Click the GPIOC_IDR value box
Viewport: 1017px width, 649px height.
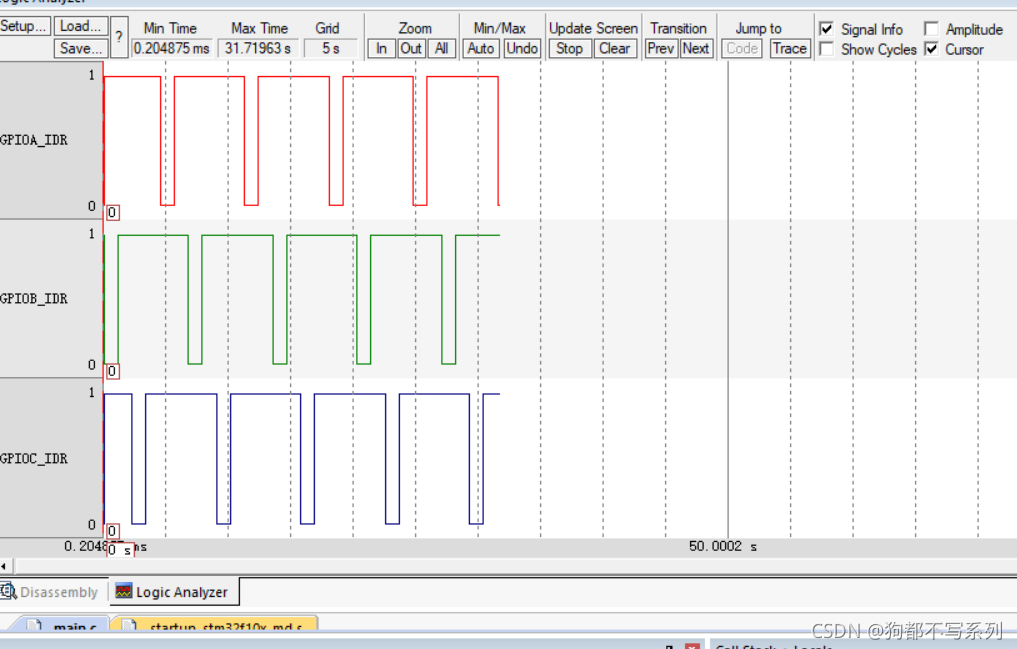coord(112,531)
